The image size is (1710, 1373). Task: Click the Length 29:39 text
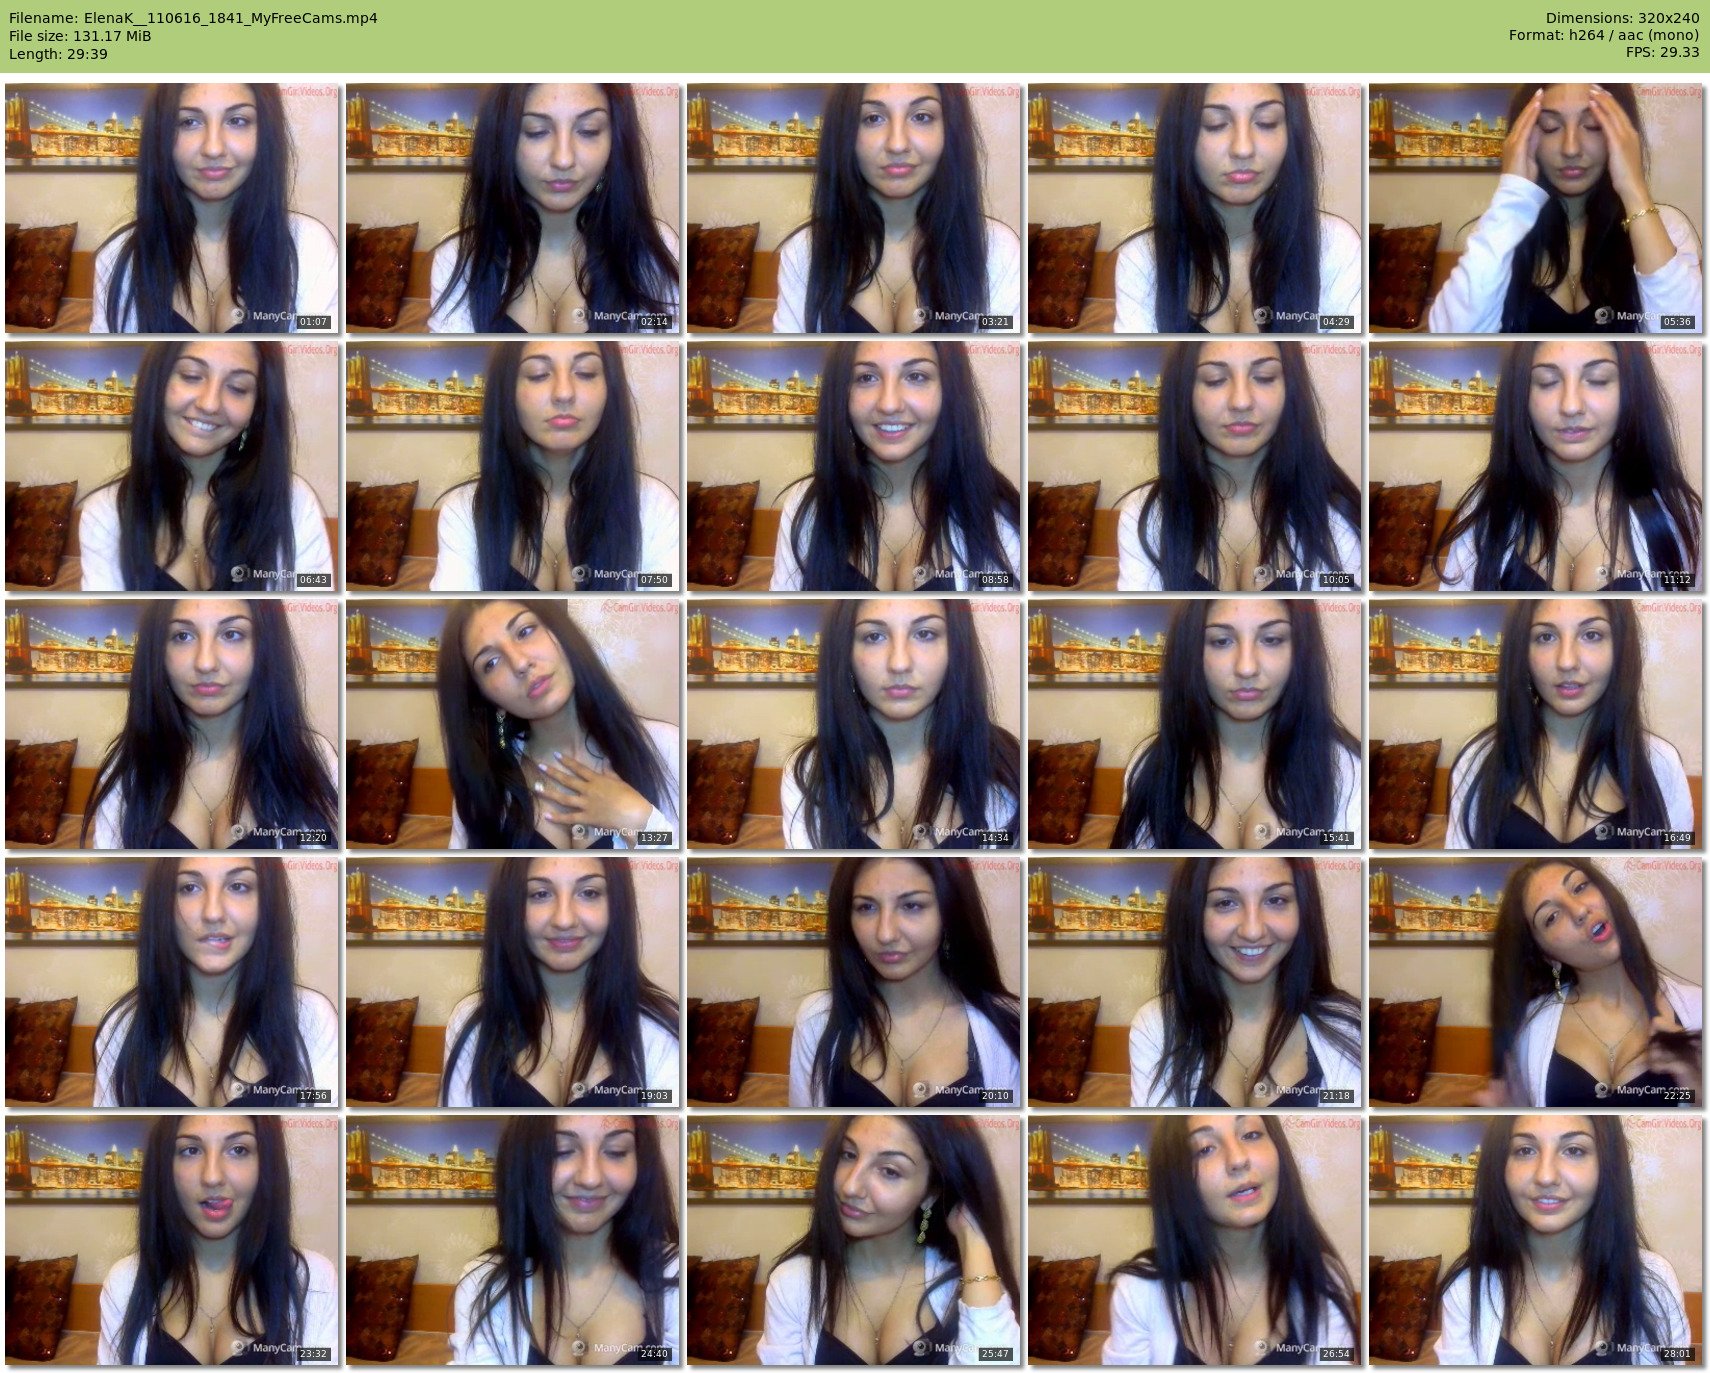[58, 54]
